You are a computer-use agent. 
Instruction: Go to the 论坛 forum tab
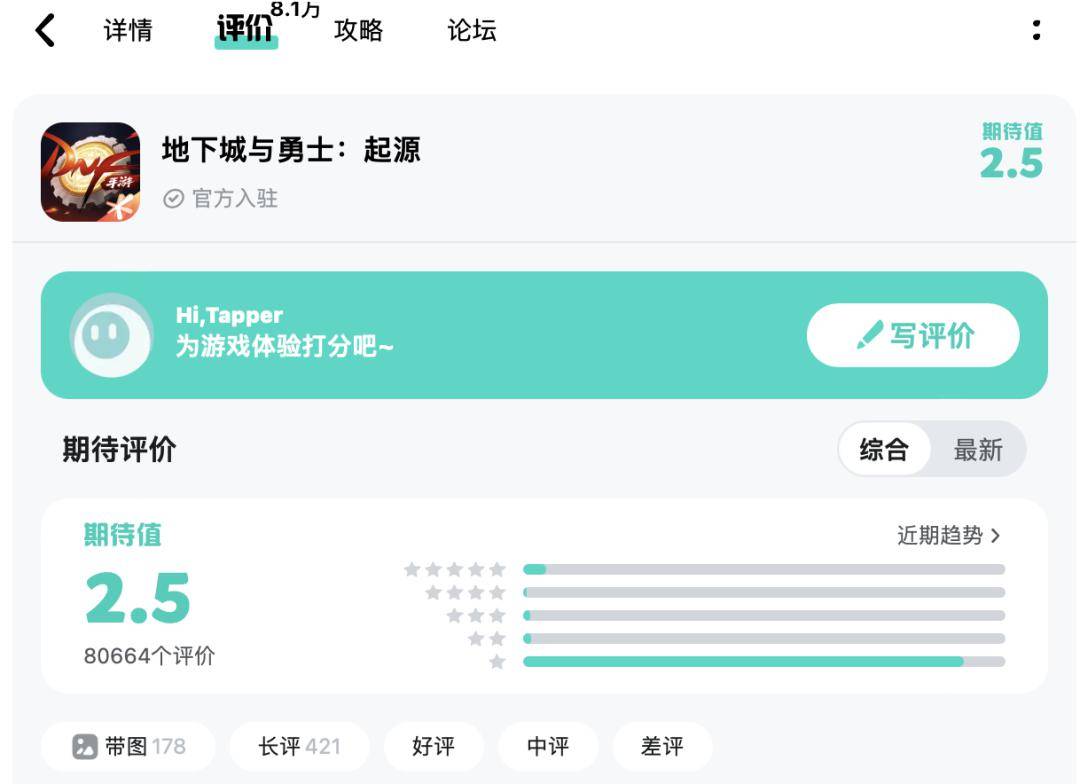tap(472, 30)
